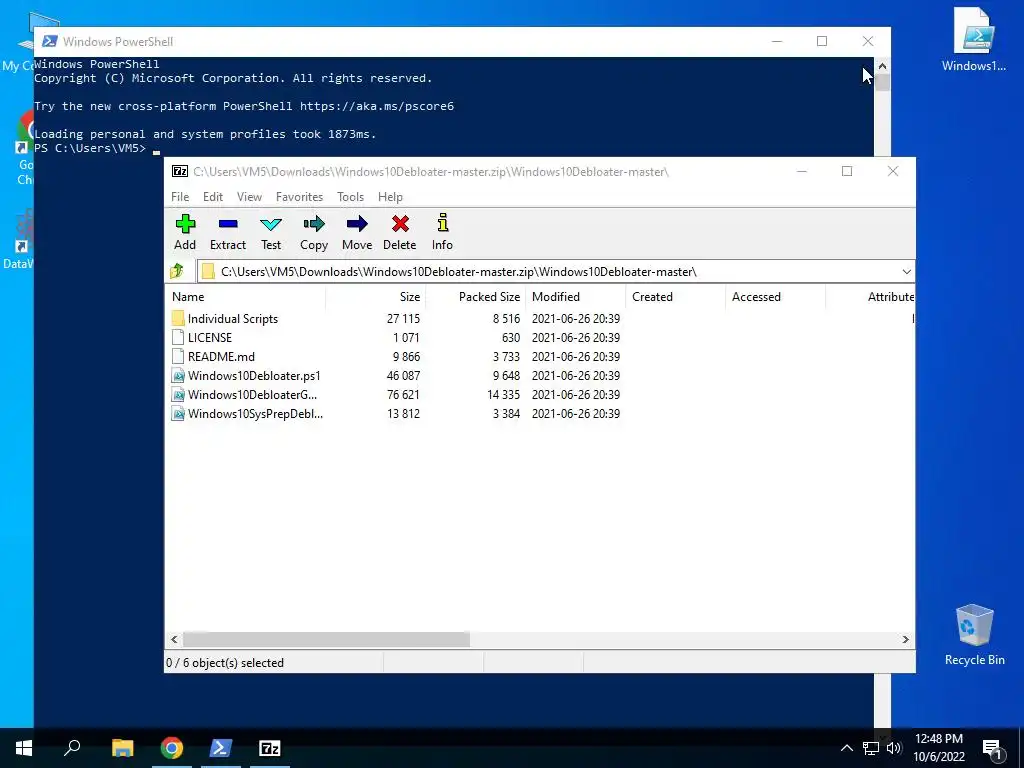The image size is (1024, 768).
Task: Click the PS C:\Users\VM5> prompt line
Action: pyautogui.click(x=90, y=148)
